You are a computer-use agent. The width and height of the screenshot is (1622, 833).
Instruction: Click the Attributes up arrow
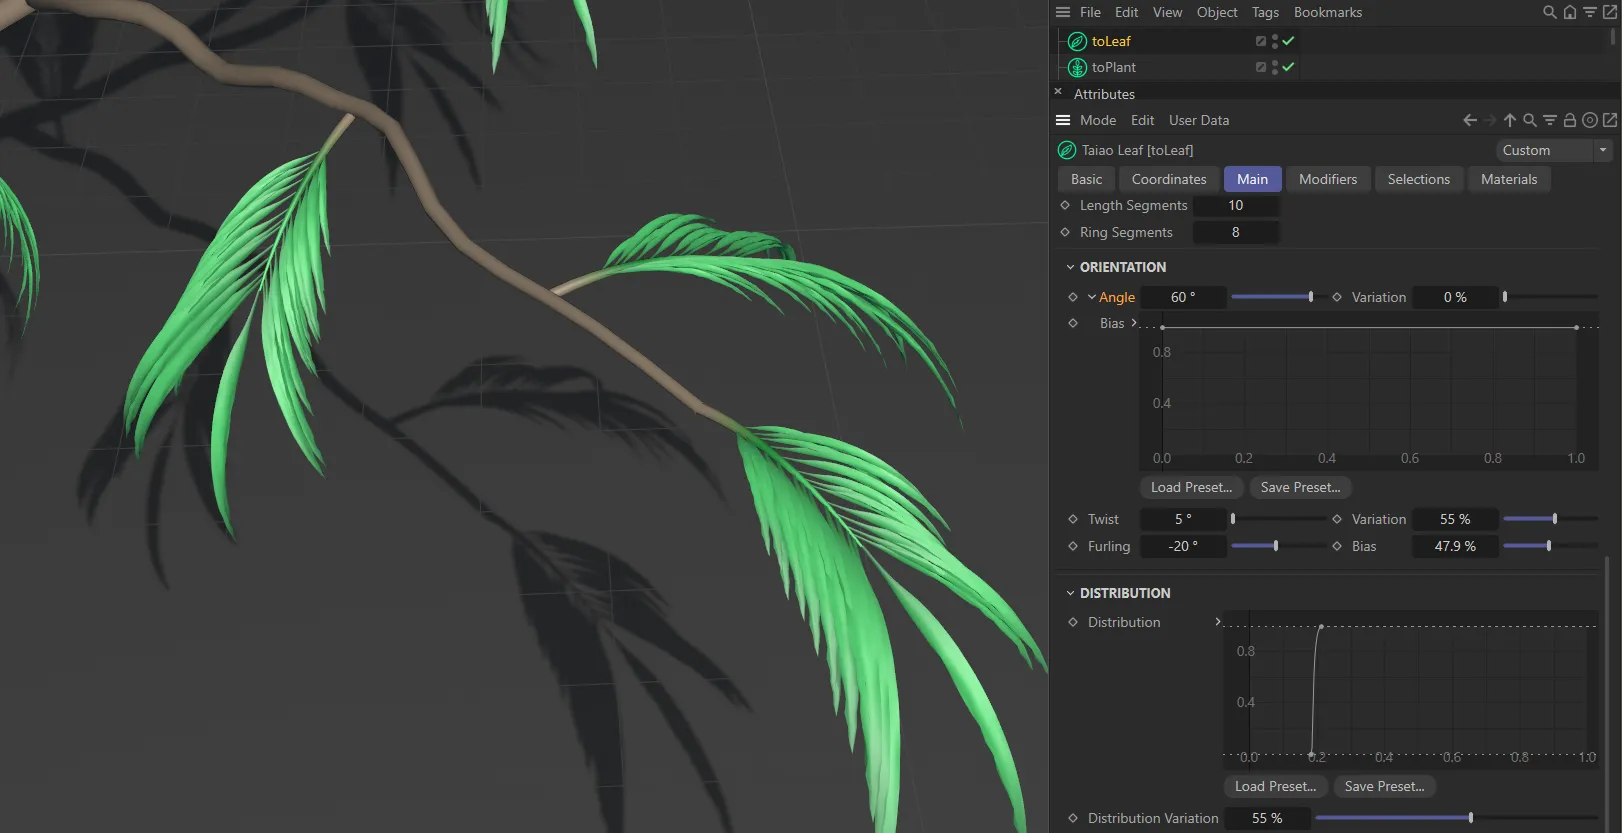[x=1510, y=120]
